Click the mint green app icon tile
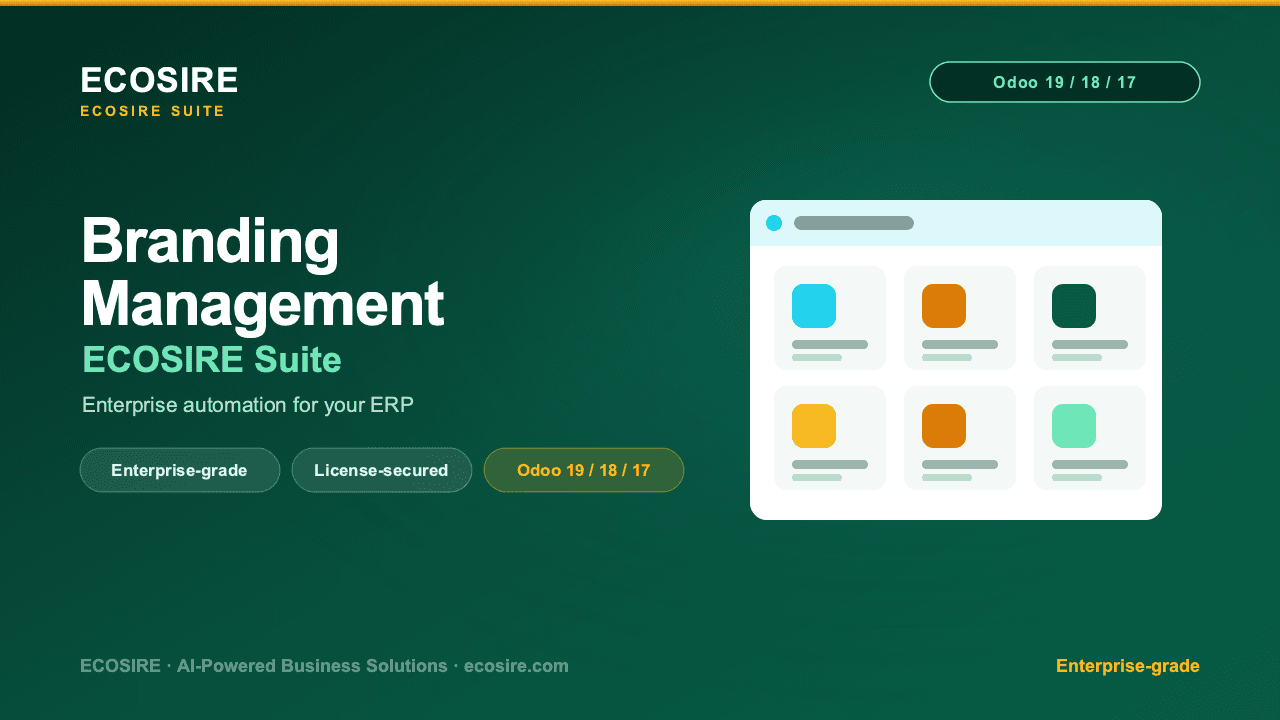The height and width of the screenshot is (720, 1280). (x=1074, y=426)
